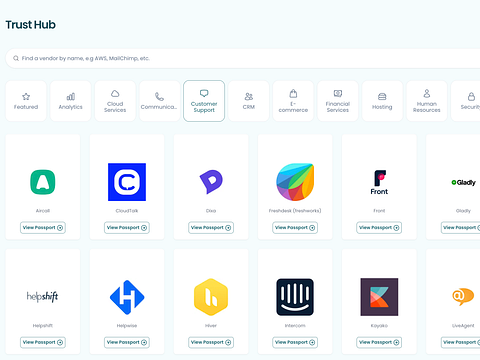Image resolution: width=480 pixels, height=360 pixels.
Task: Click the Freshdesk (Freshworks) name
Action: [x=295, y=211]
